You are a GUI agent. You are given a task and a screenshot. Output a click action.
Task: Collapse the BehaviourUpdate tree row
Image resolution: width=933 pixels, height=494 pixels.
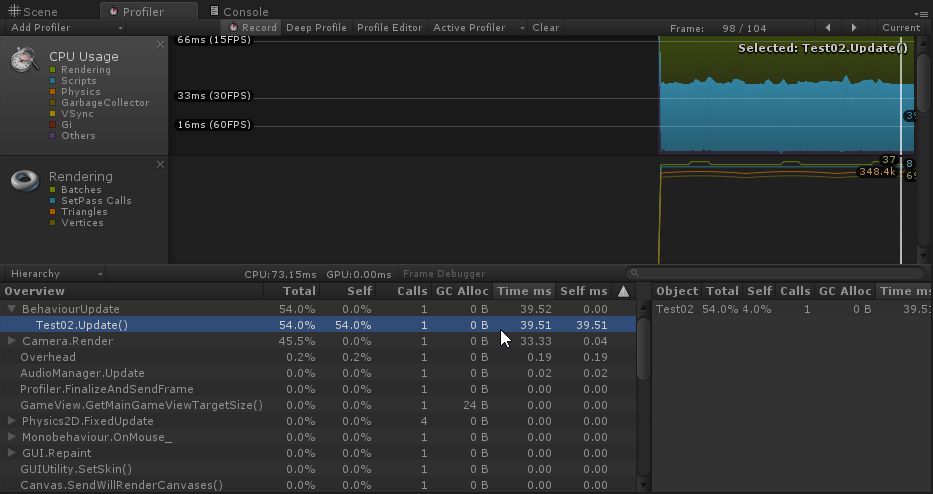tap(11, 309)
